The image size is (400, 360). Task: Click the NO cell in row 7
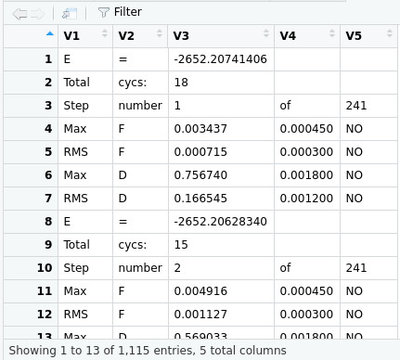pos(370,198)
